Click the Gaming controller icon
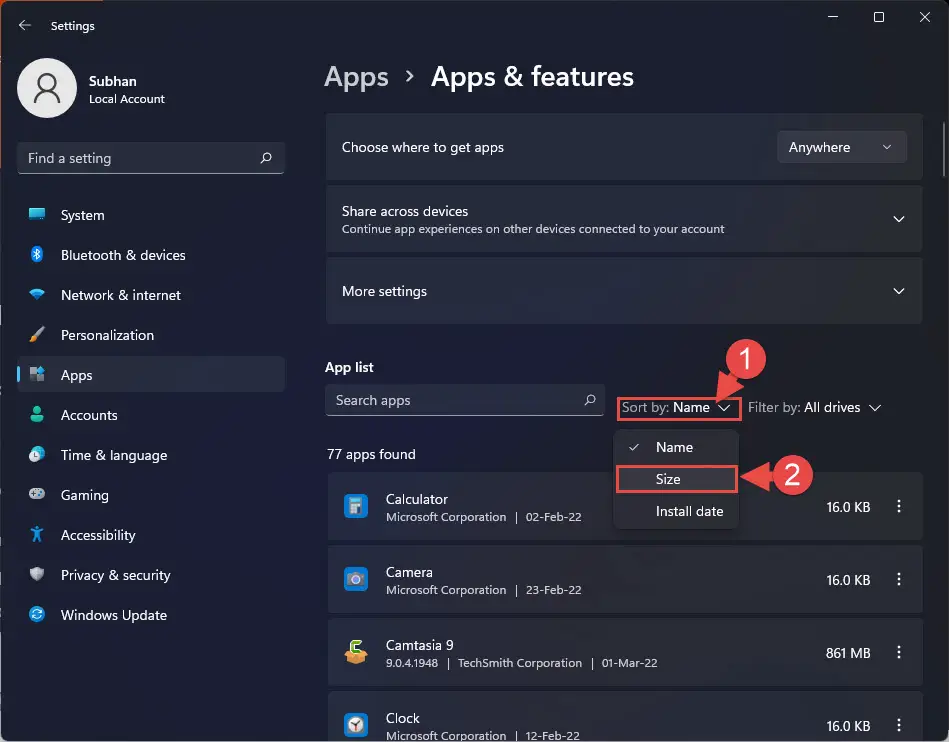This screenshot has width=949, height=742. [x=37, y=494]
